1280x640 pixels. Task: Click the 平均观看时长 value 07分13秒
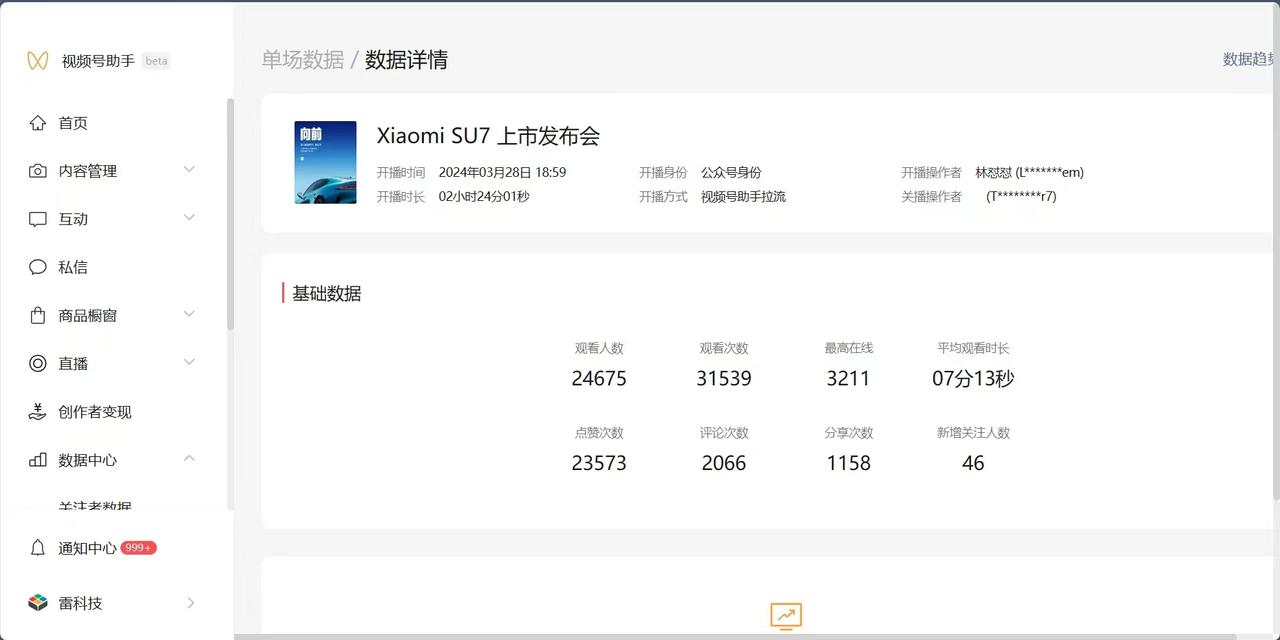tap(973, 378)
